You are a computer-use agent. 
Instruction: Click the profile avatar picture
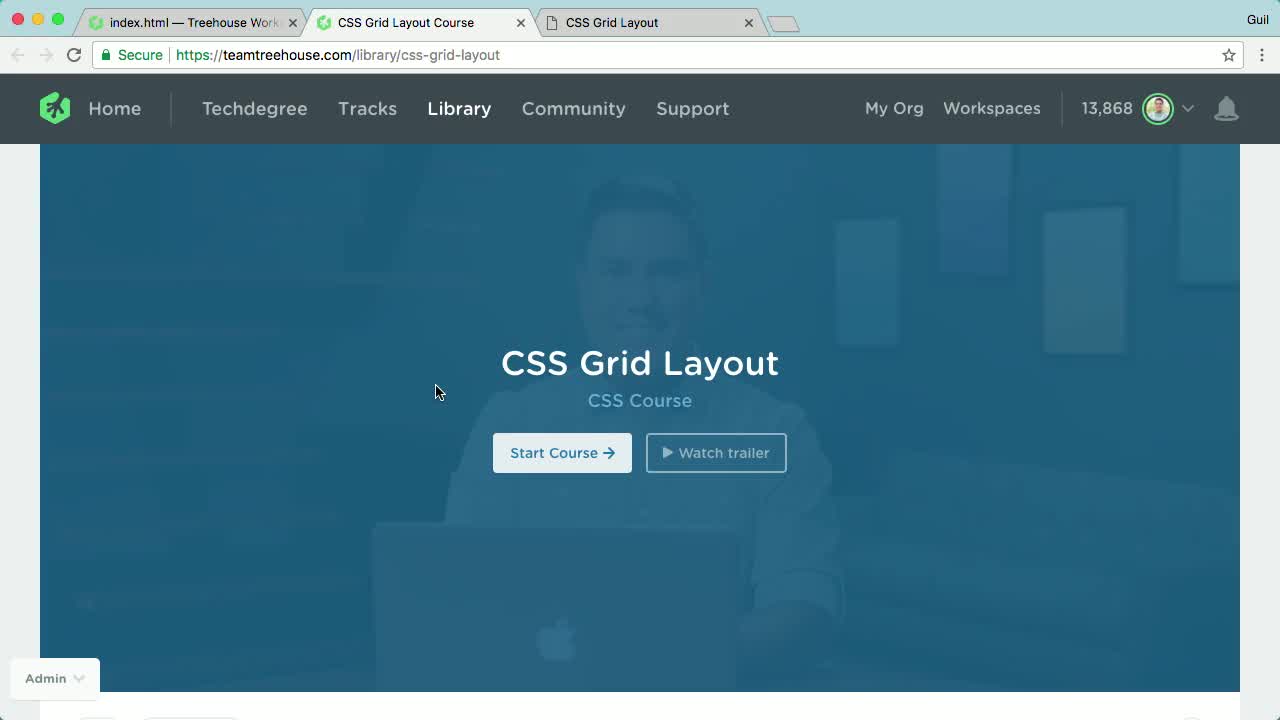[1157, 108]
